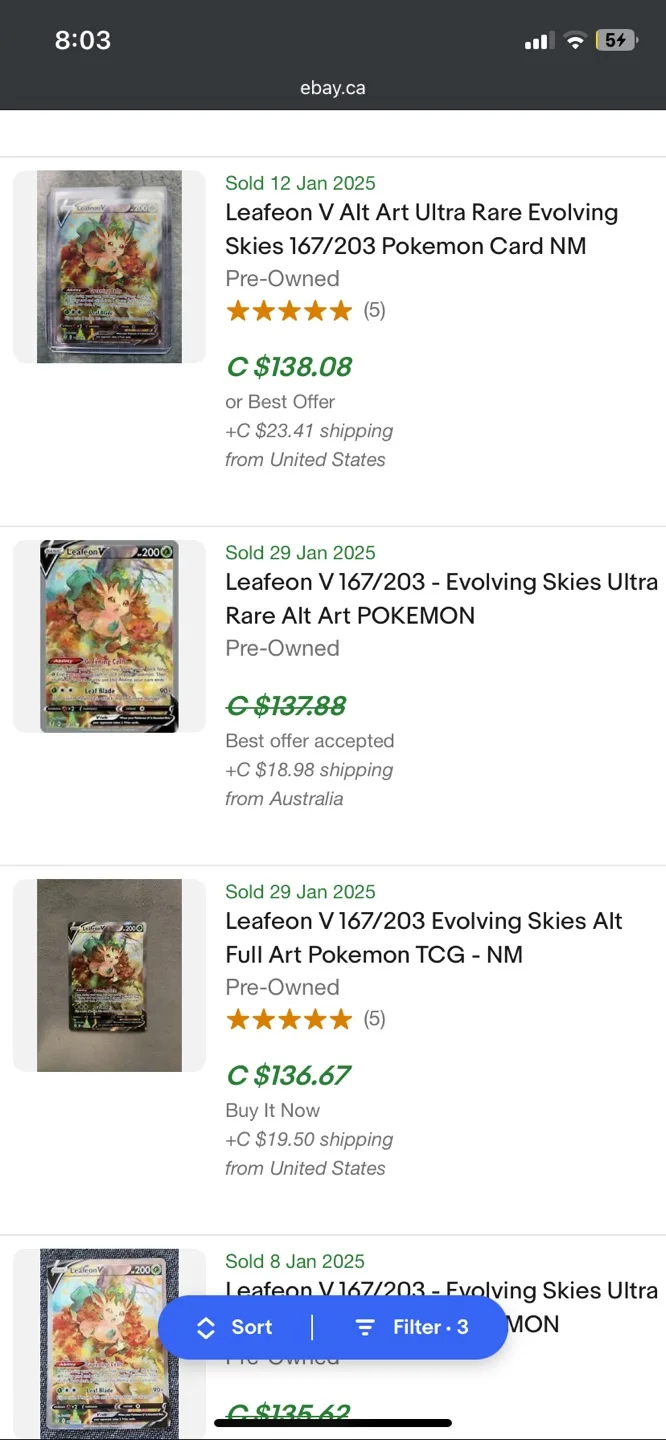The width and height of the screenshot is (666, 1440).
Task: Open the Leafeon V Alt Art Ultra Rare listing
Action: click(420, 229)
